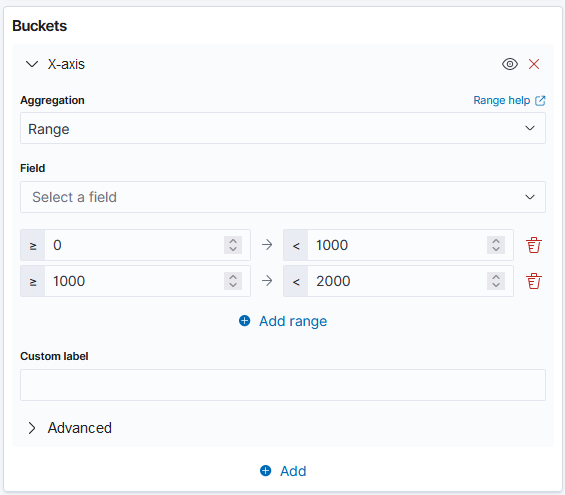Image resolution: width=565 pixels, height=495 pixels.
Task: Delete the 1000 to 2000 range row
Action: point(534,281)
